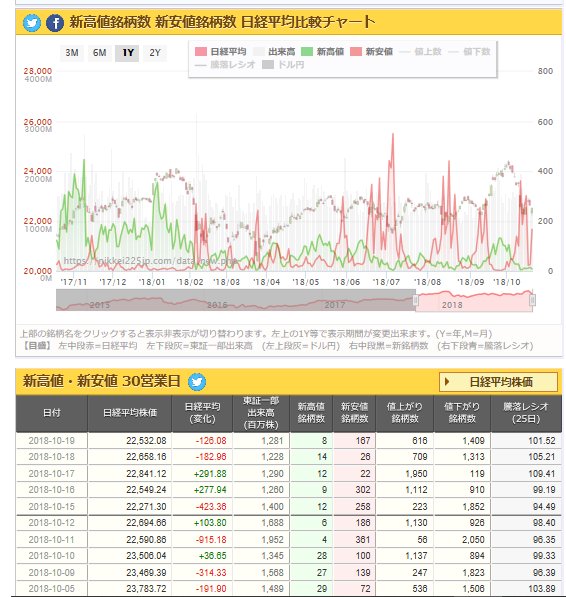This screenshot has height=597, width=566.
Task: Click x-axis label '18/02
Action: 190,283
